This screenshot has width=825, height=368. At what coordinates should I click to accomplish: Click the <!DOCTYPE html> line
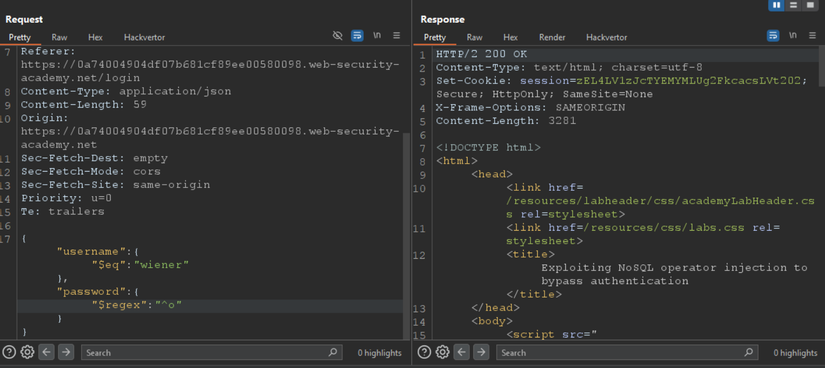click(488, 147)
